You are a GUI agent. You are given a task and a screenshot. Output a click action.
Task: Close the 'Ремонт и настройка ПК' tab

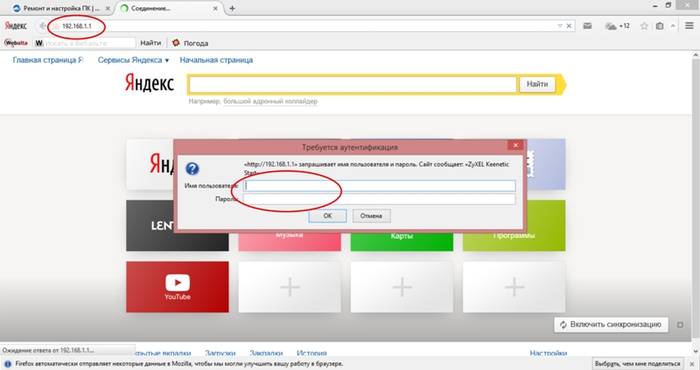tap(108, 8)
